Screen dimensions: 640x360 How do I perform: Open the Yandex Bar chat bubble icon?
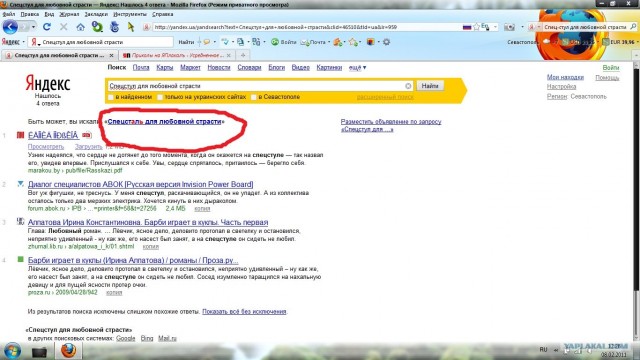coord(207,42)
